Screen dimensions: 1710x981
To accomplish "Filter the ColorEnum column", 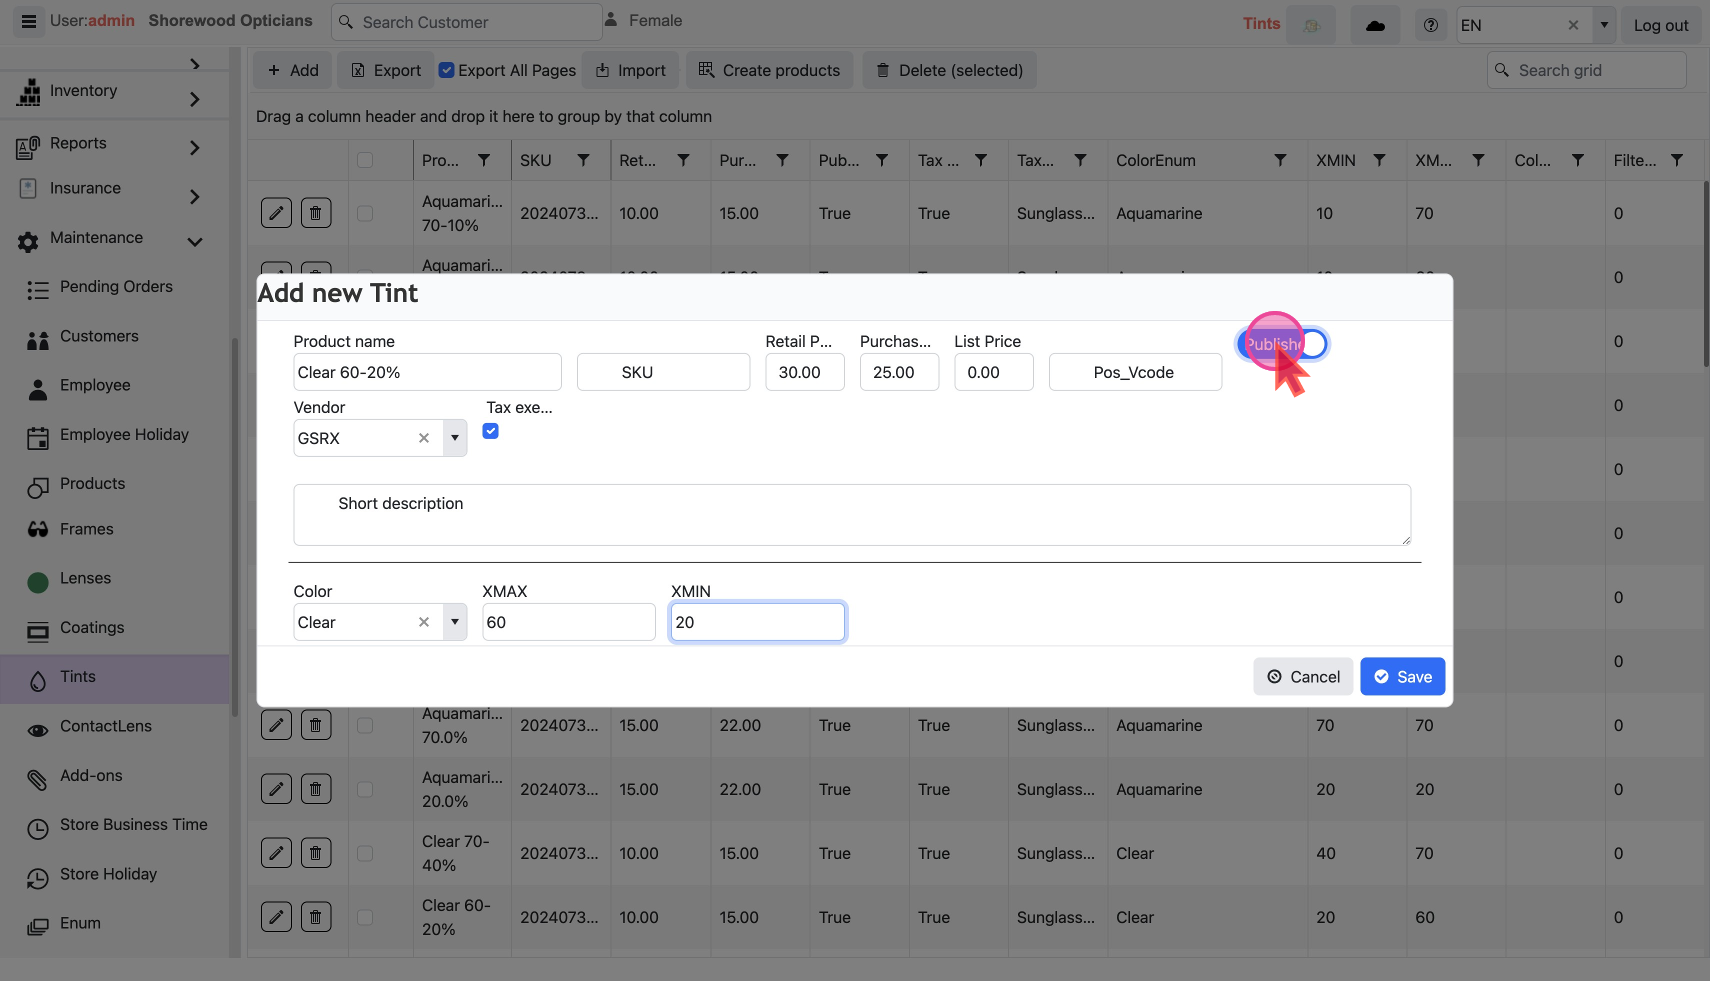I will [1280, 160].
